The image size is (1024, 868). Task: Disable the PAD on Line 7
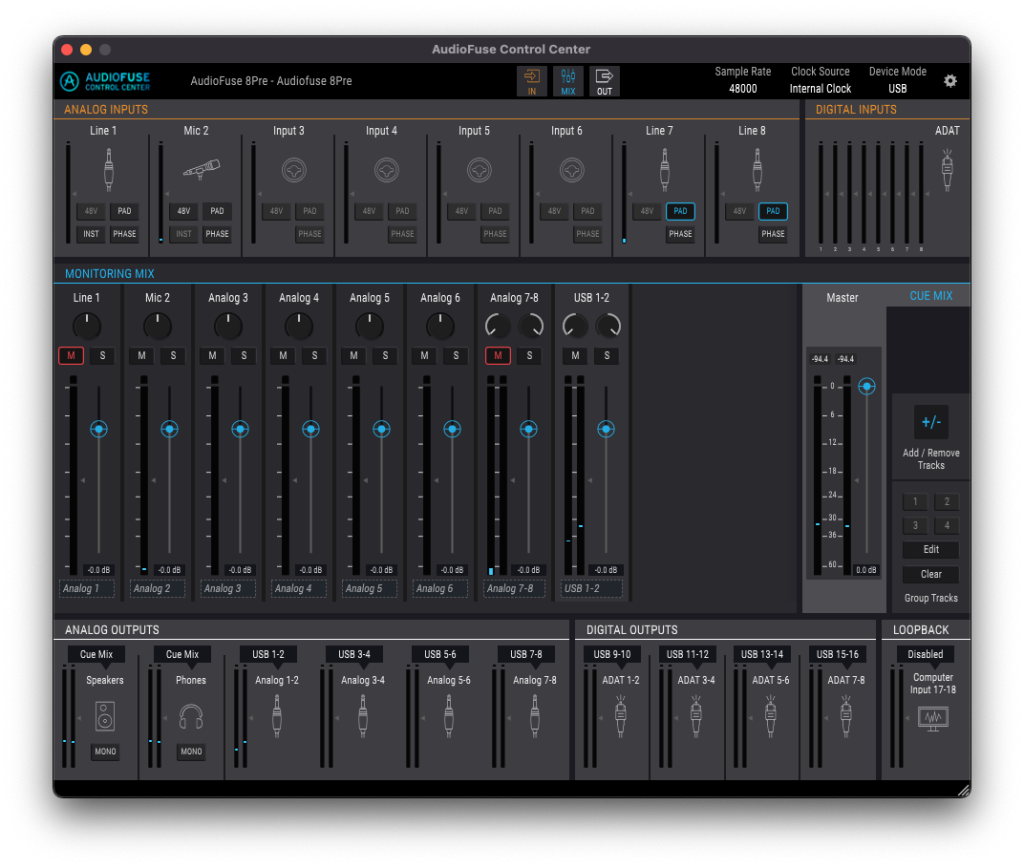pyautogui.click(x=680, y=211)
